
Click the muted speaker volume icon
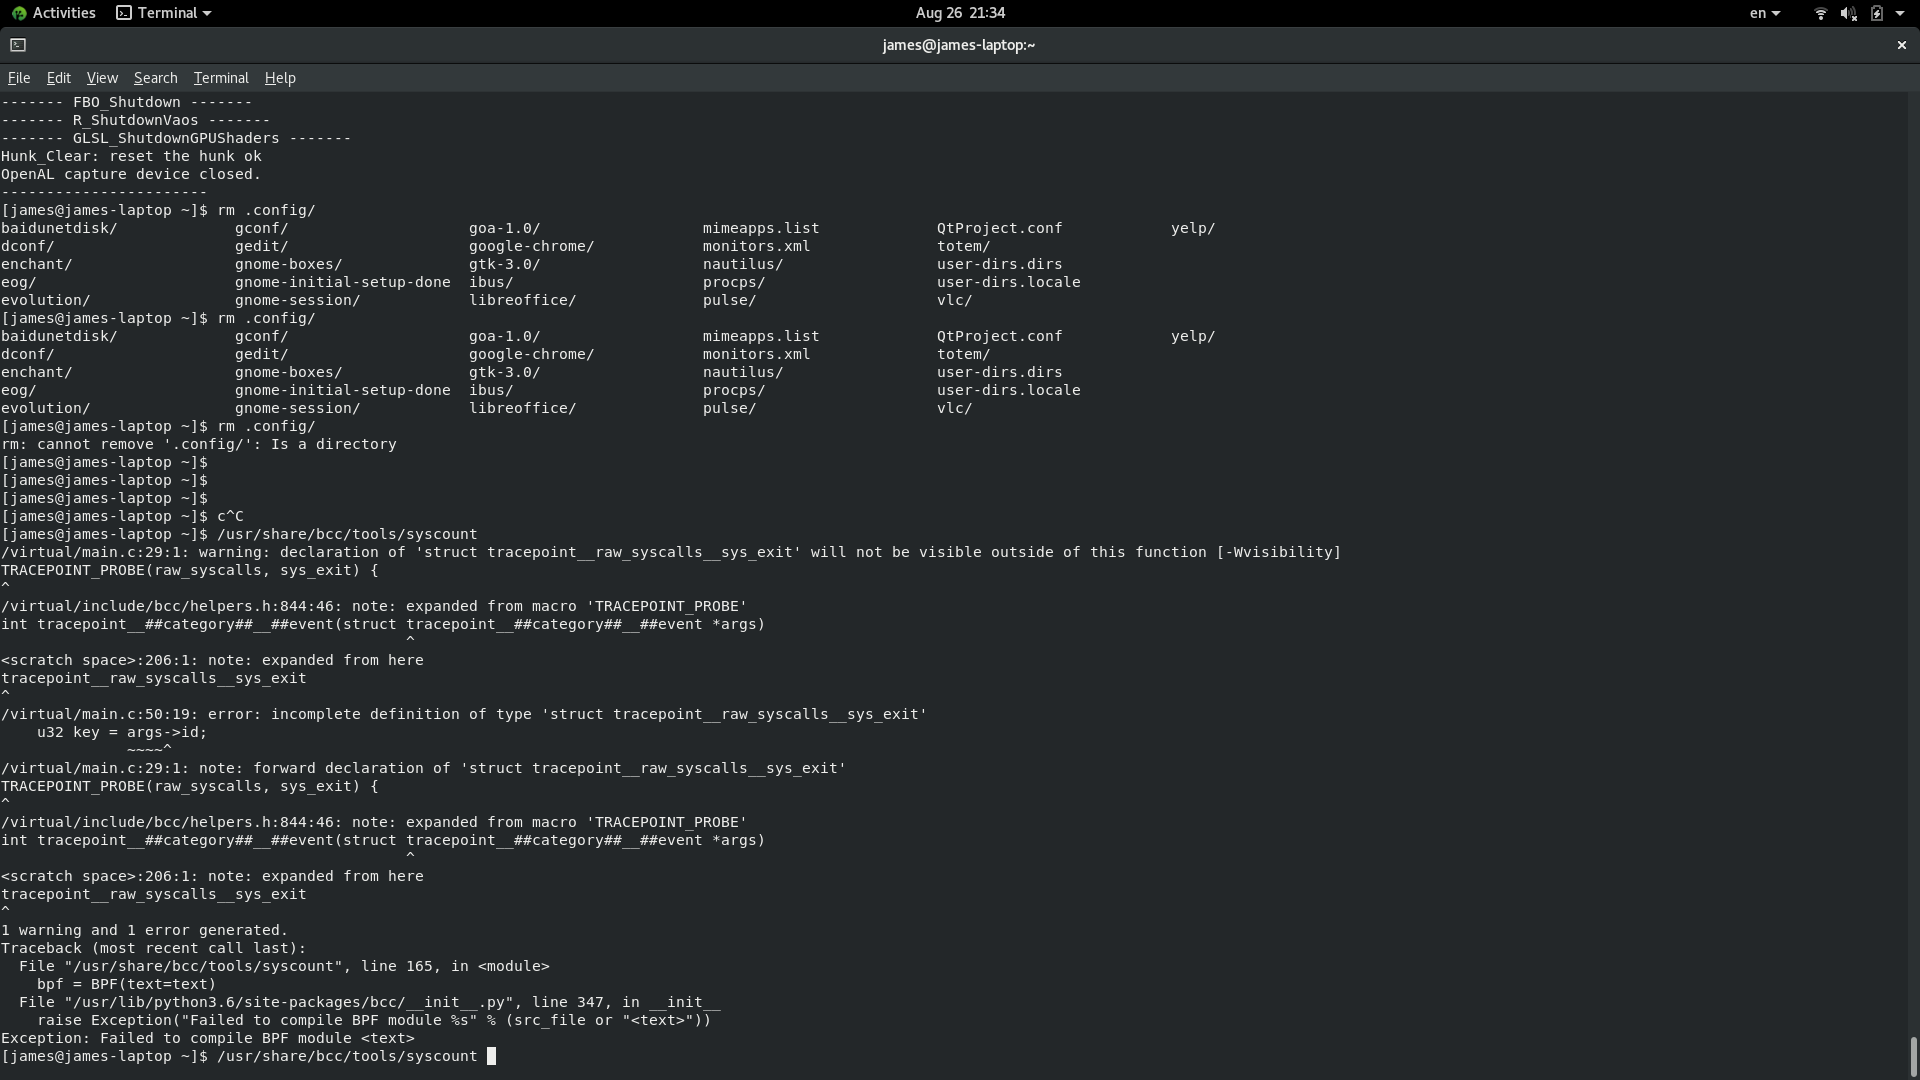click(1848, 13)
